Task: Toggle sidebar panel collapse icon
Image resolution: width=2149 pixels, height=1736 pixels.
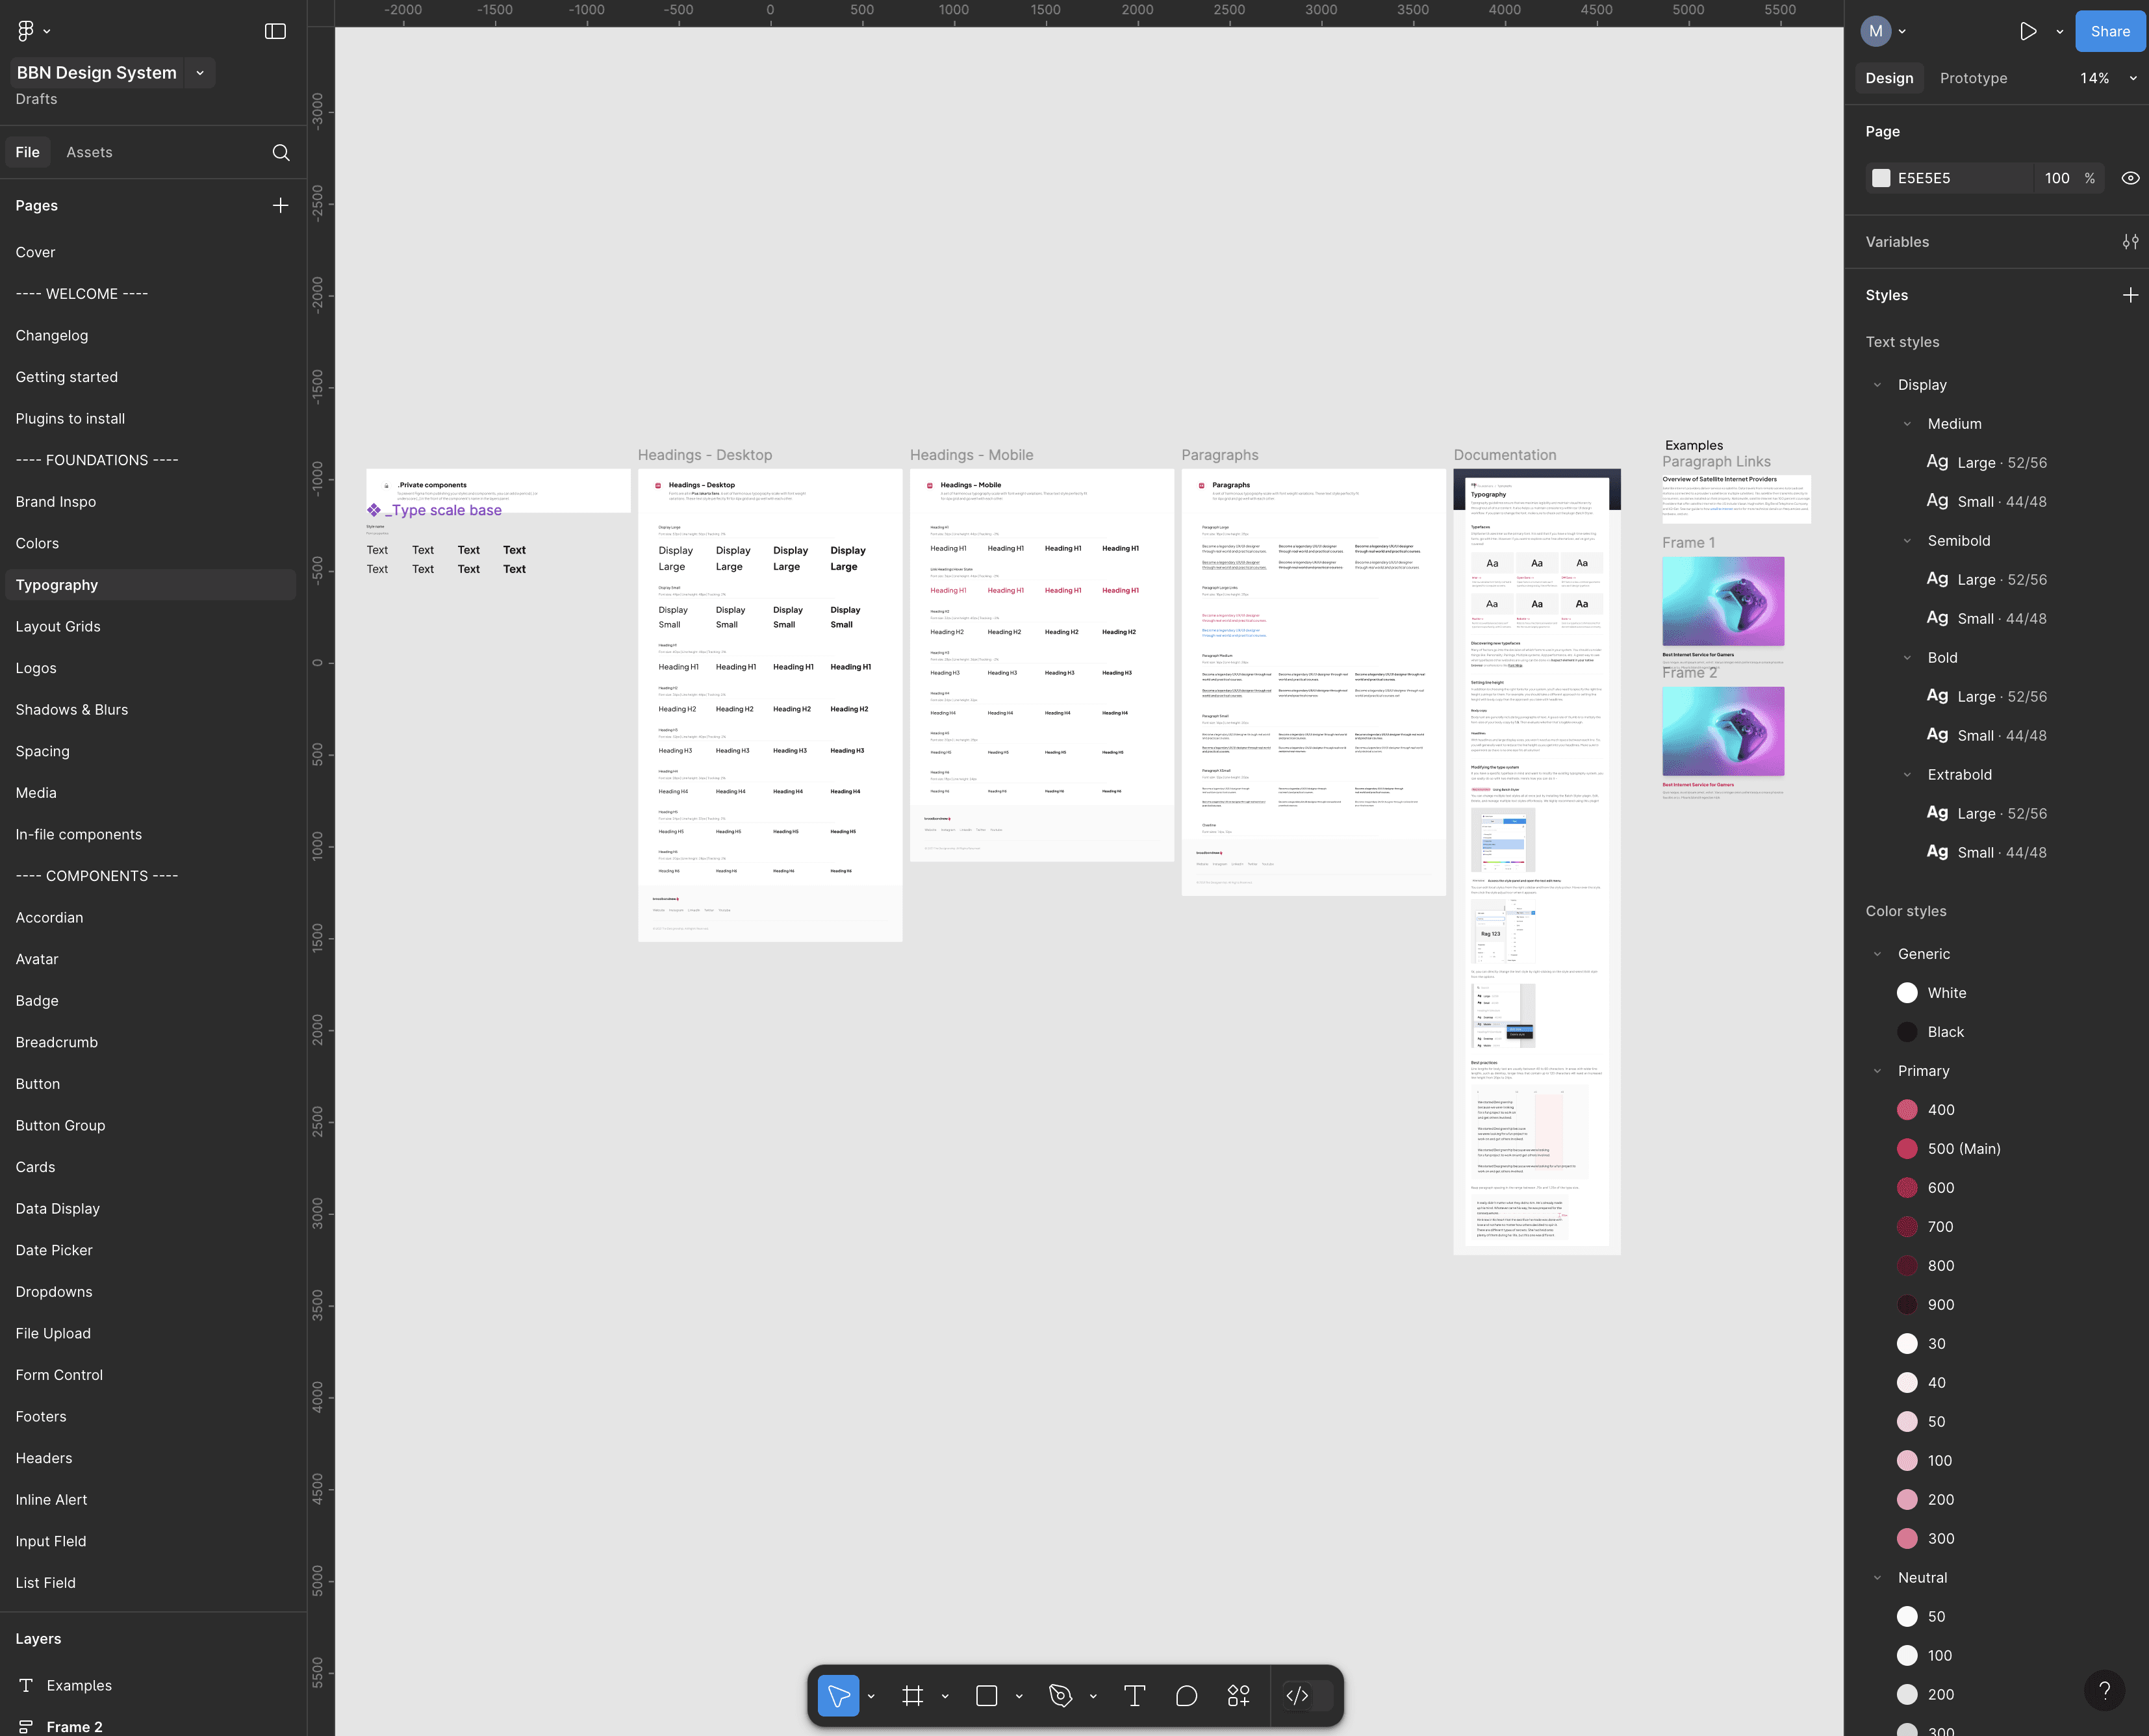Action: click(275, 31)
